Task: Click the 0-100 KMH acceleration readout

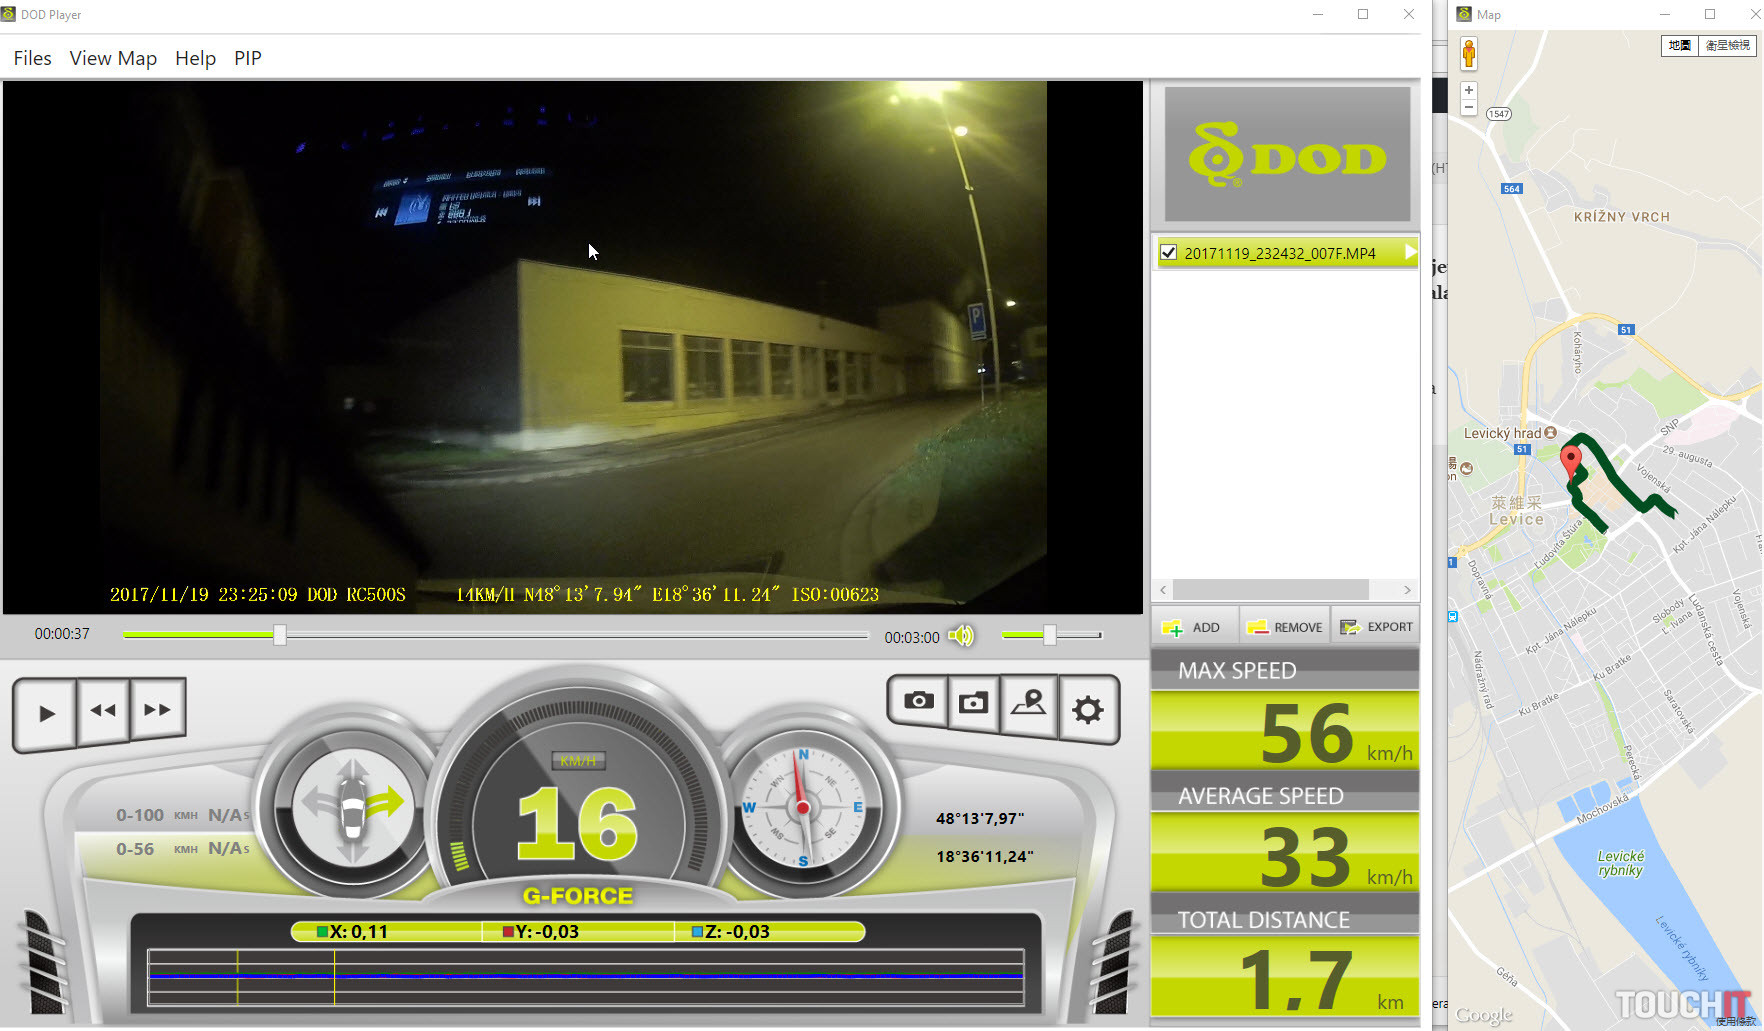Action: tap(182, 815)
